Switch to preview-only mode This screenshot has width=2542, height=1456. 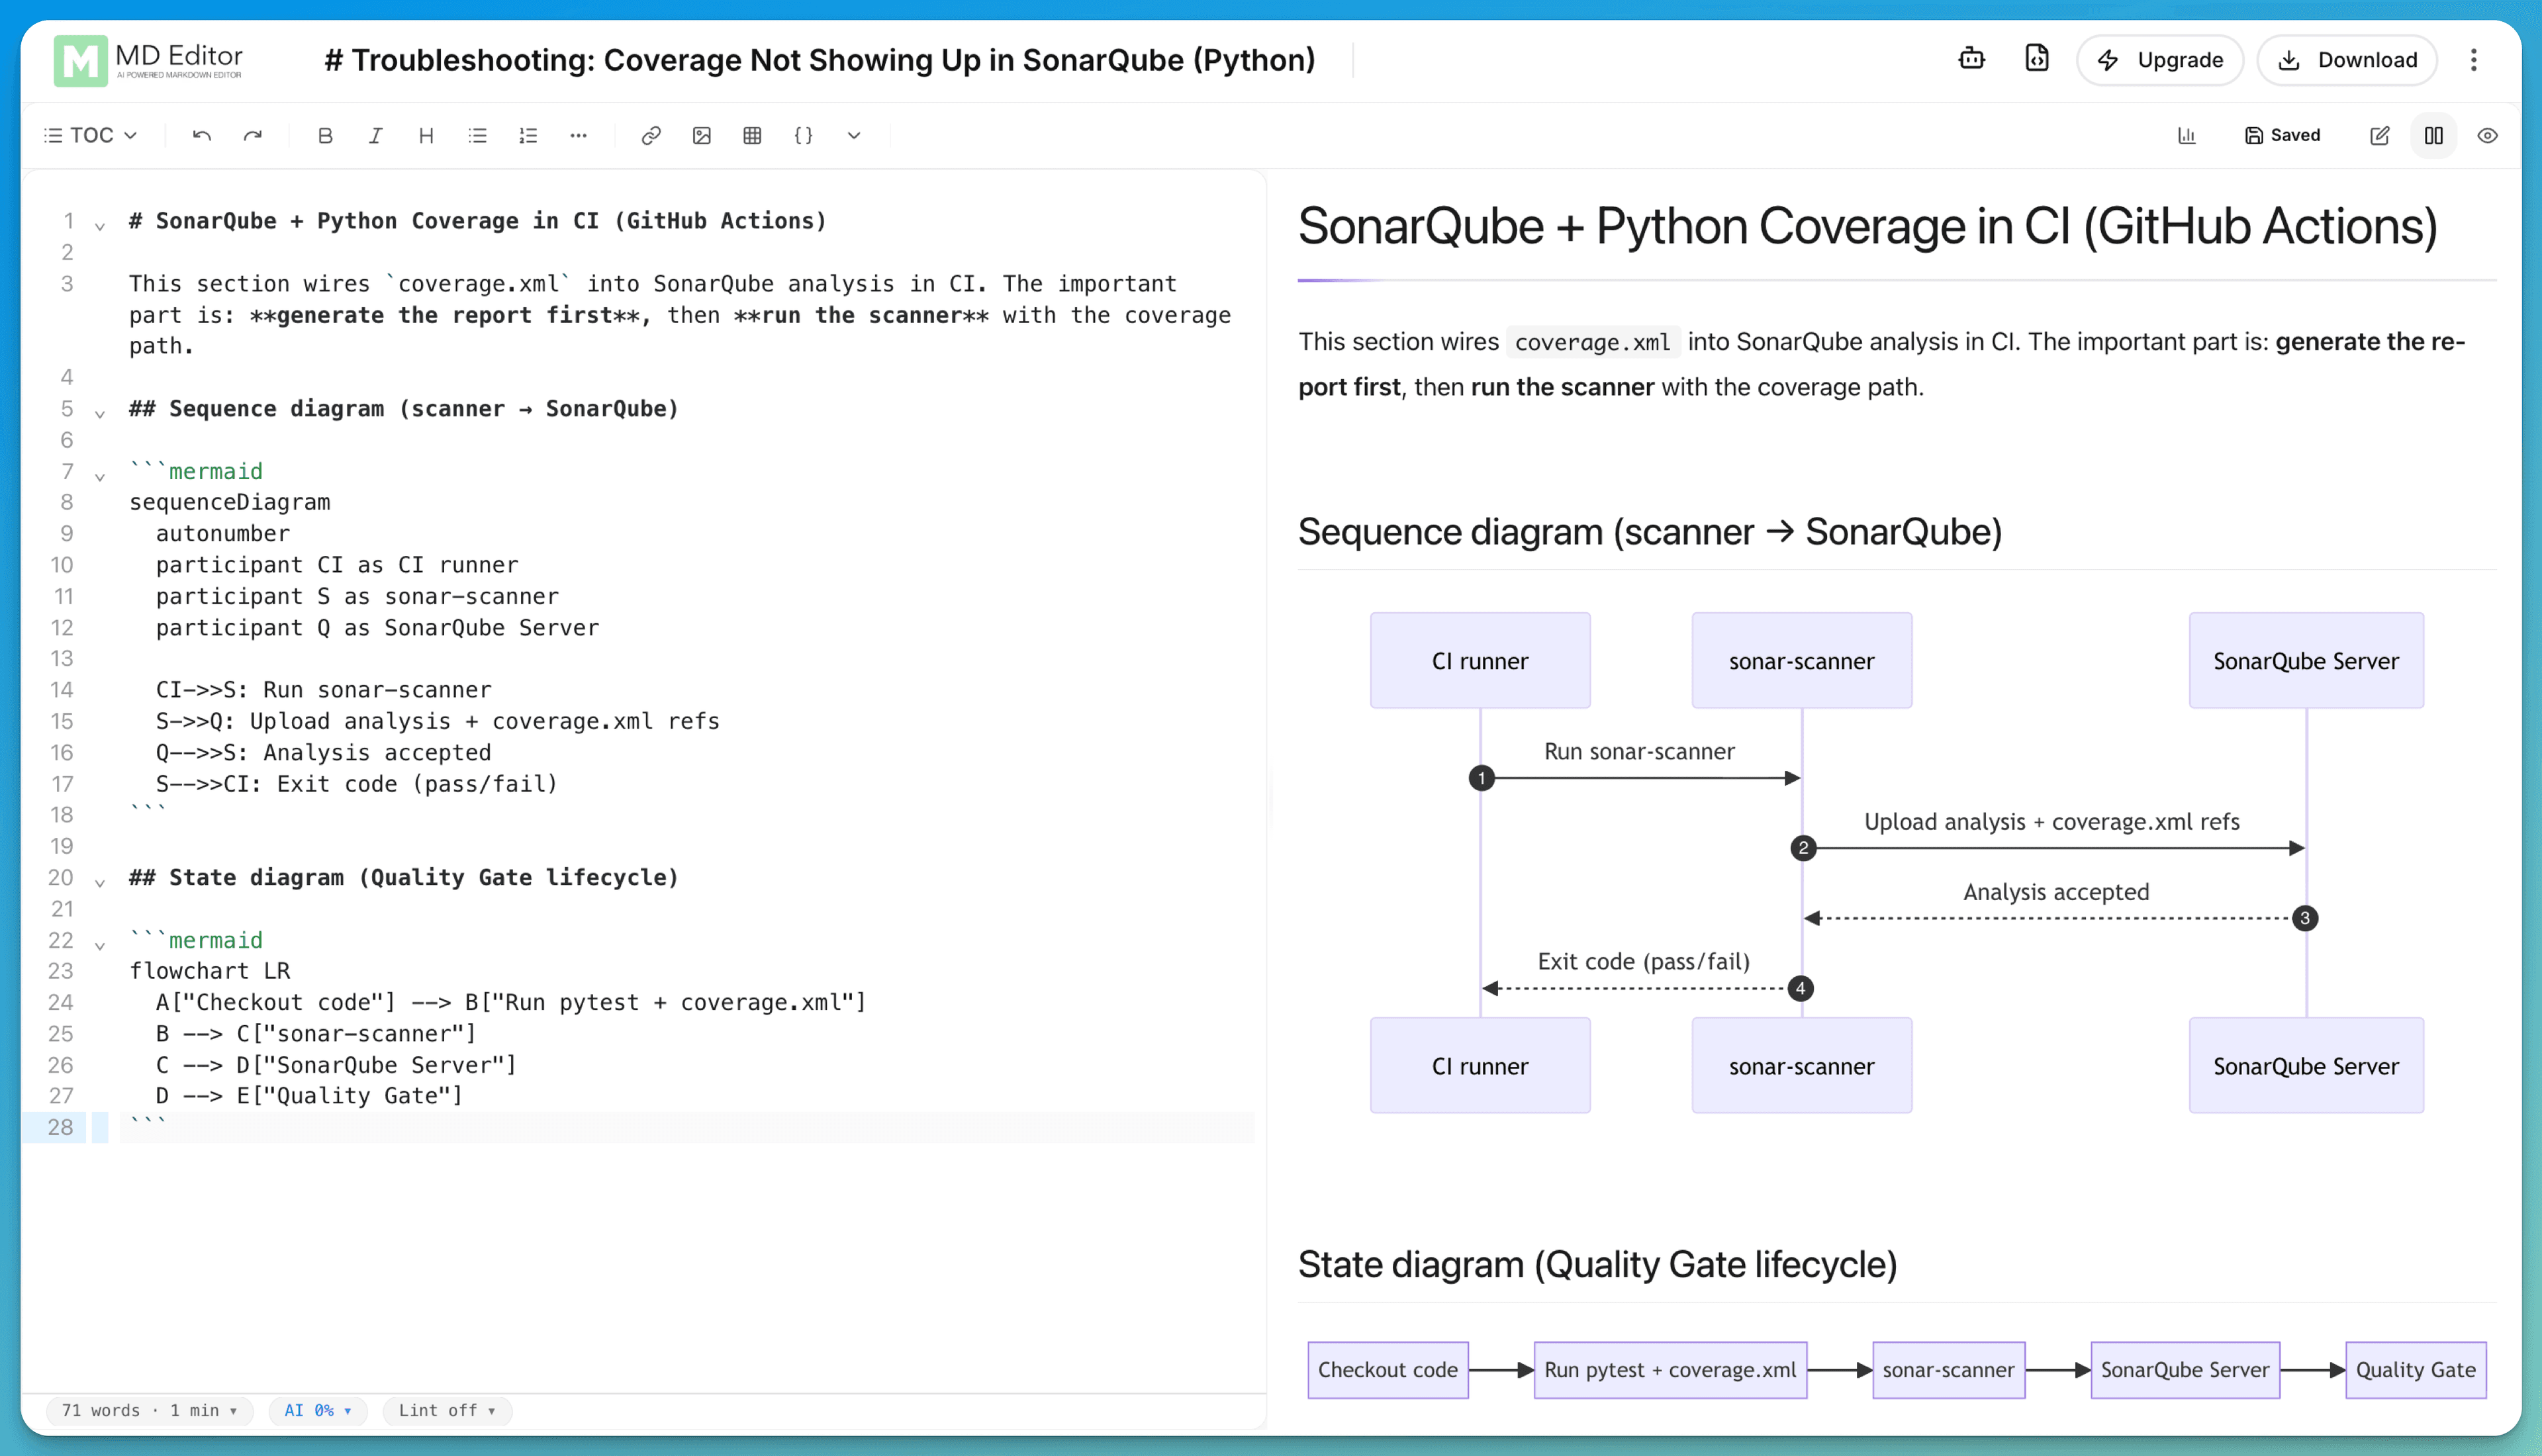(2488, 135)
